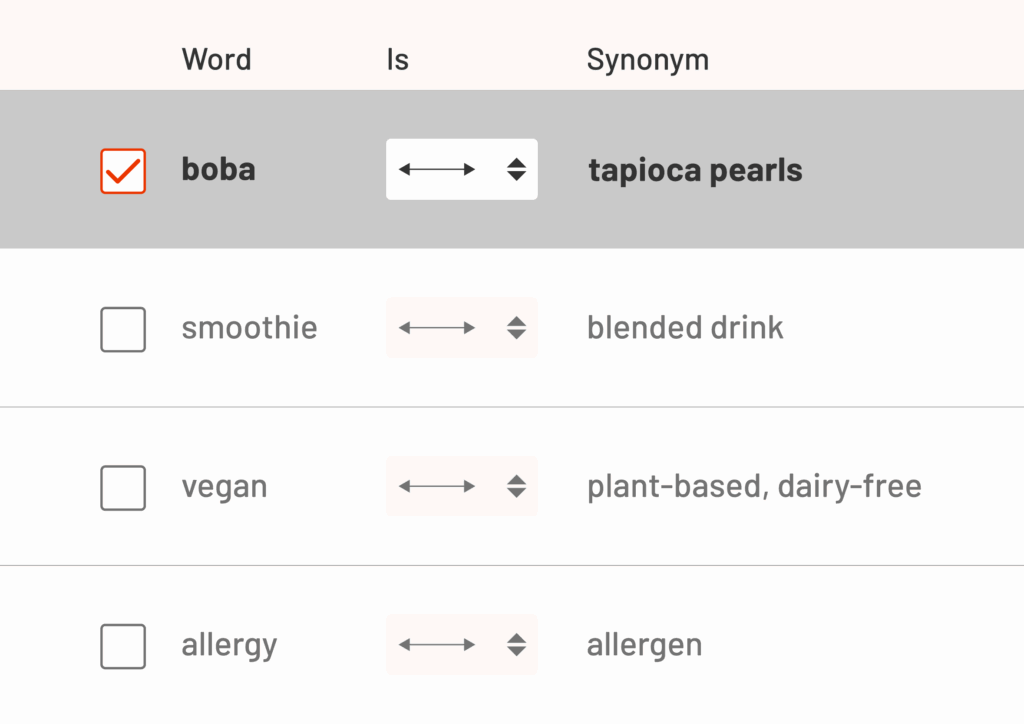1024x724 pixels.
Task: Click the word smoothie
Action: point(249,328)
